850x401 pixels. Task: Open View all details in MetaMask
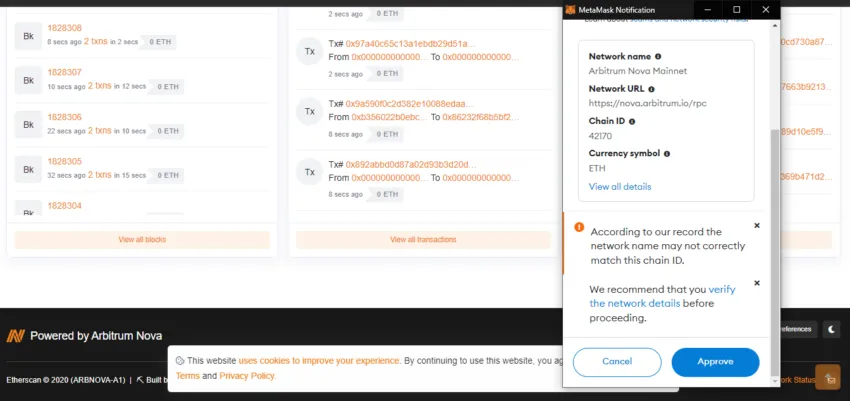620,186
